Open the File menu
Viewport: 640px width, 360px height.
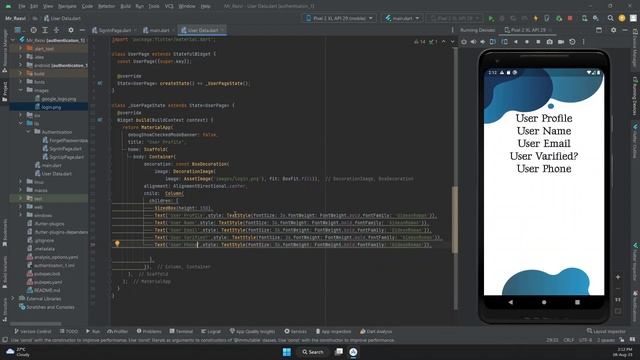pyautogui.click(x=22, y=7)
